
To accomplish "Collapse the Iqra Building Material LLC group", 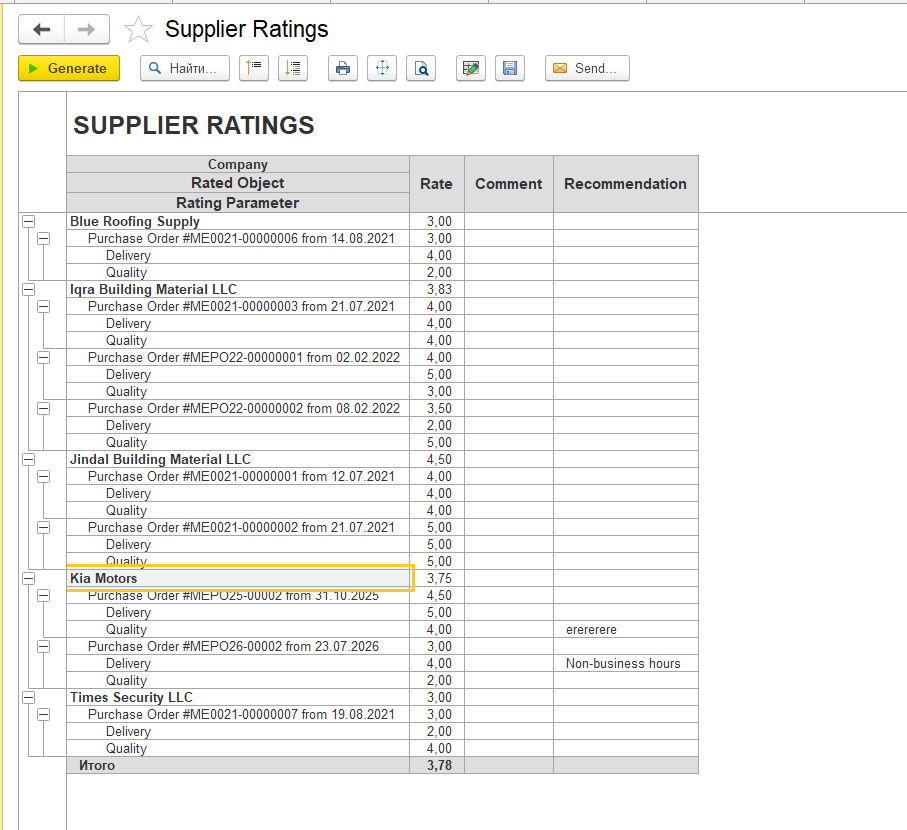I will 28,289.
